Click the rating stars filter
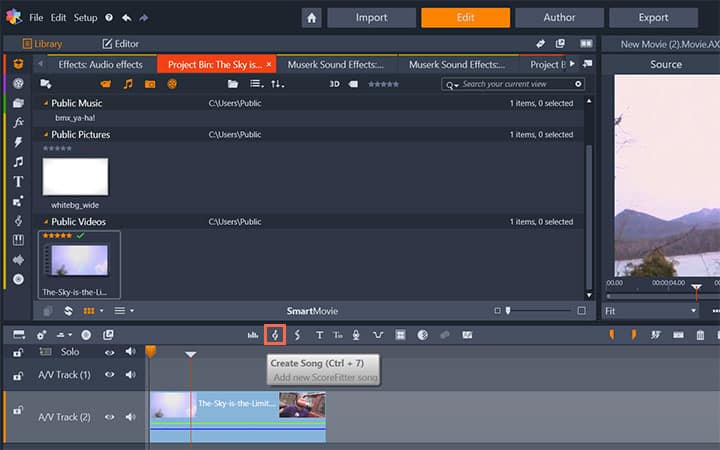720x450 pixels. (383, 84)
